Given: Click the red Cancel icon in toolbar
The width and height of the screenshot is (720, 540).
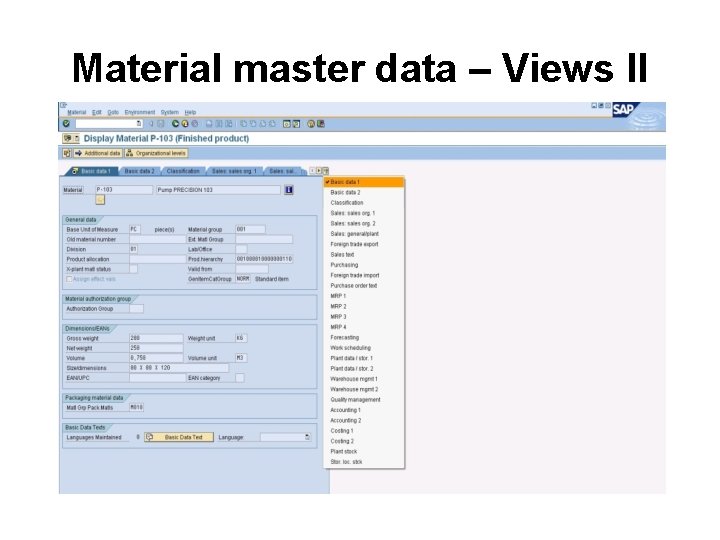Looking at the screenshot, I should pyautogui.click(x=195, y=124).
